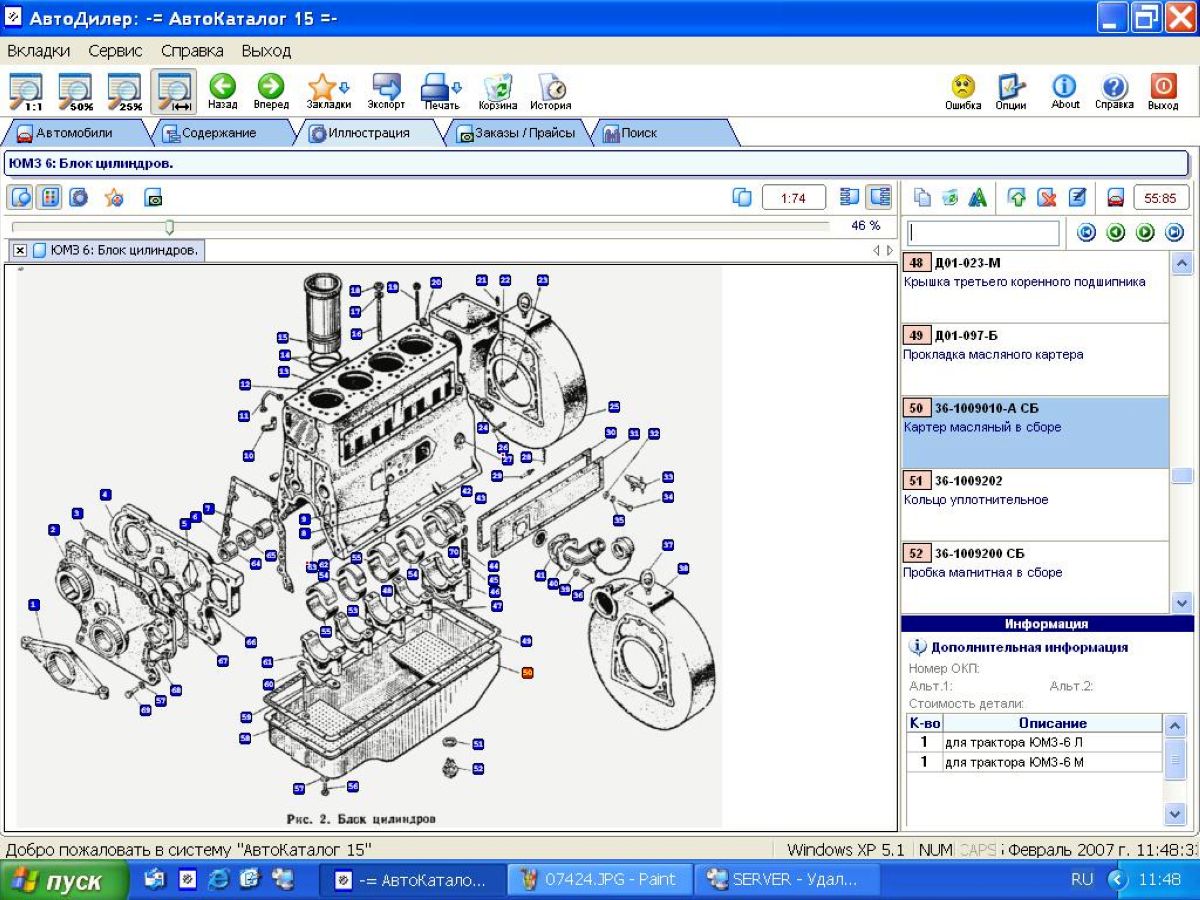Open the Корзина recycle basket

point(498,90)
